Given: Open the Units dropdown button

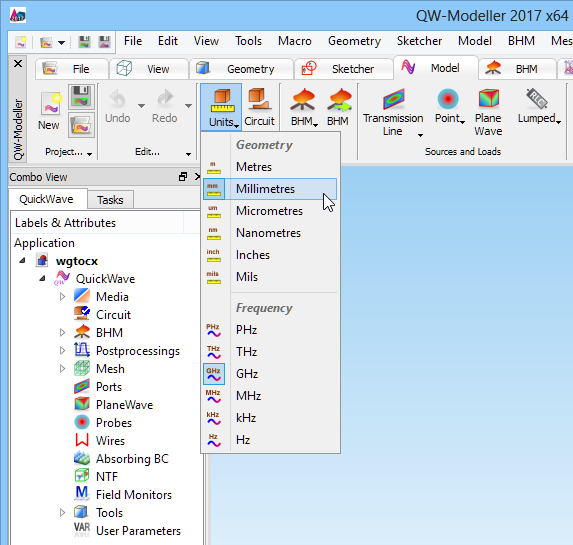Looking at the screenshot, I should [221, 107].
